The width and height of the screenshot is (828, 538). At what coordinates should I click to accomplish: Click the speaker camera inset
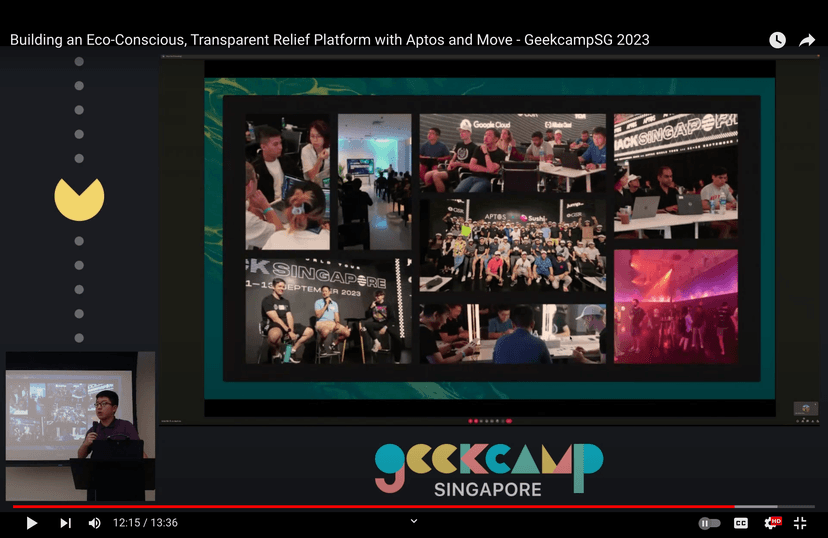[x=80, y=425]
